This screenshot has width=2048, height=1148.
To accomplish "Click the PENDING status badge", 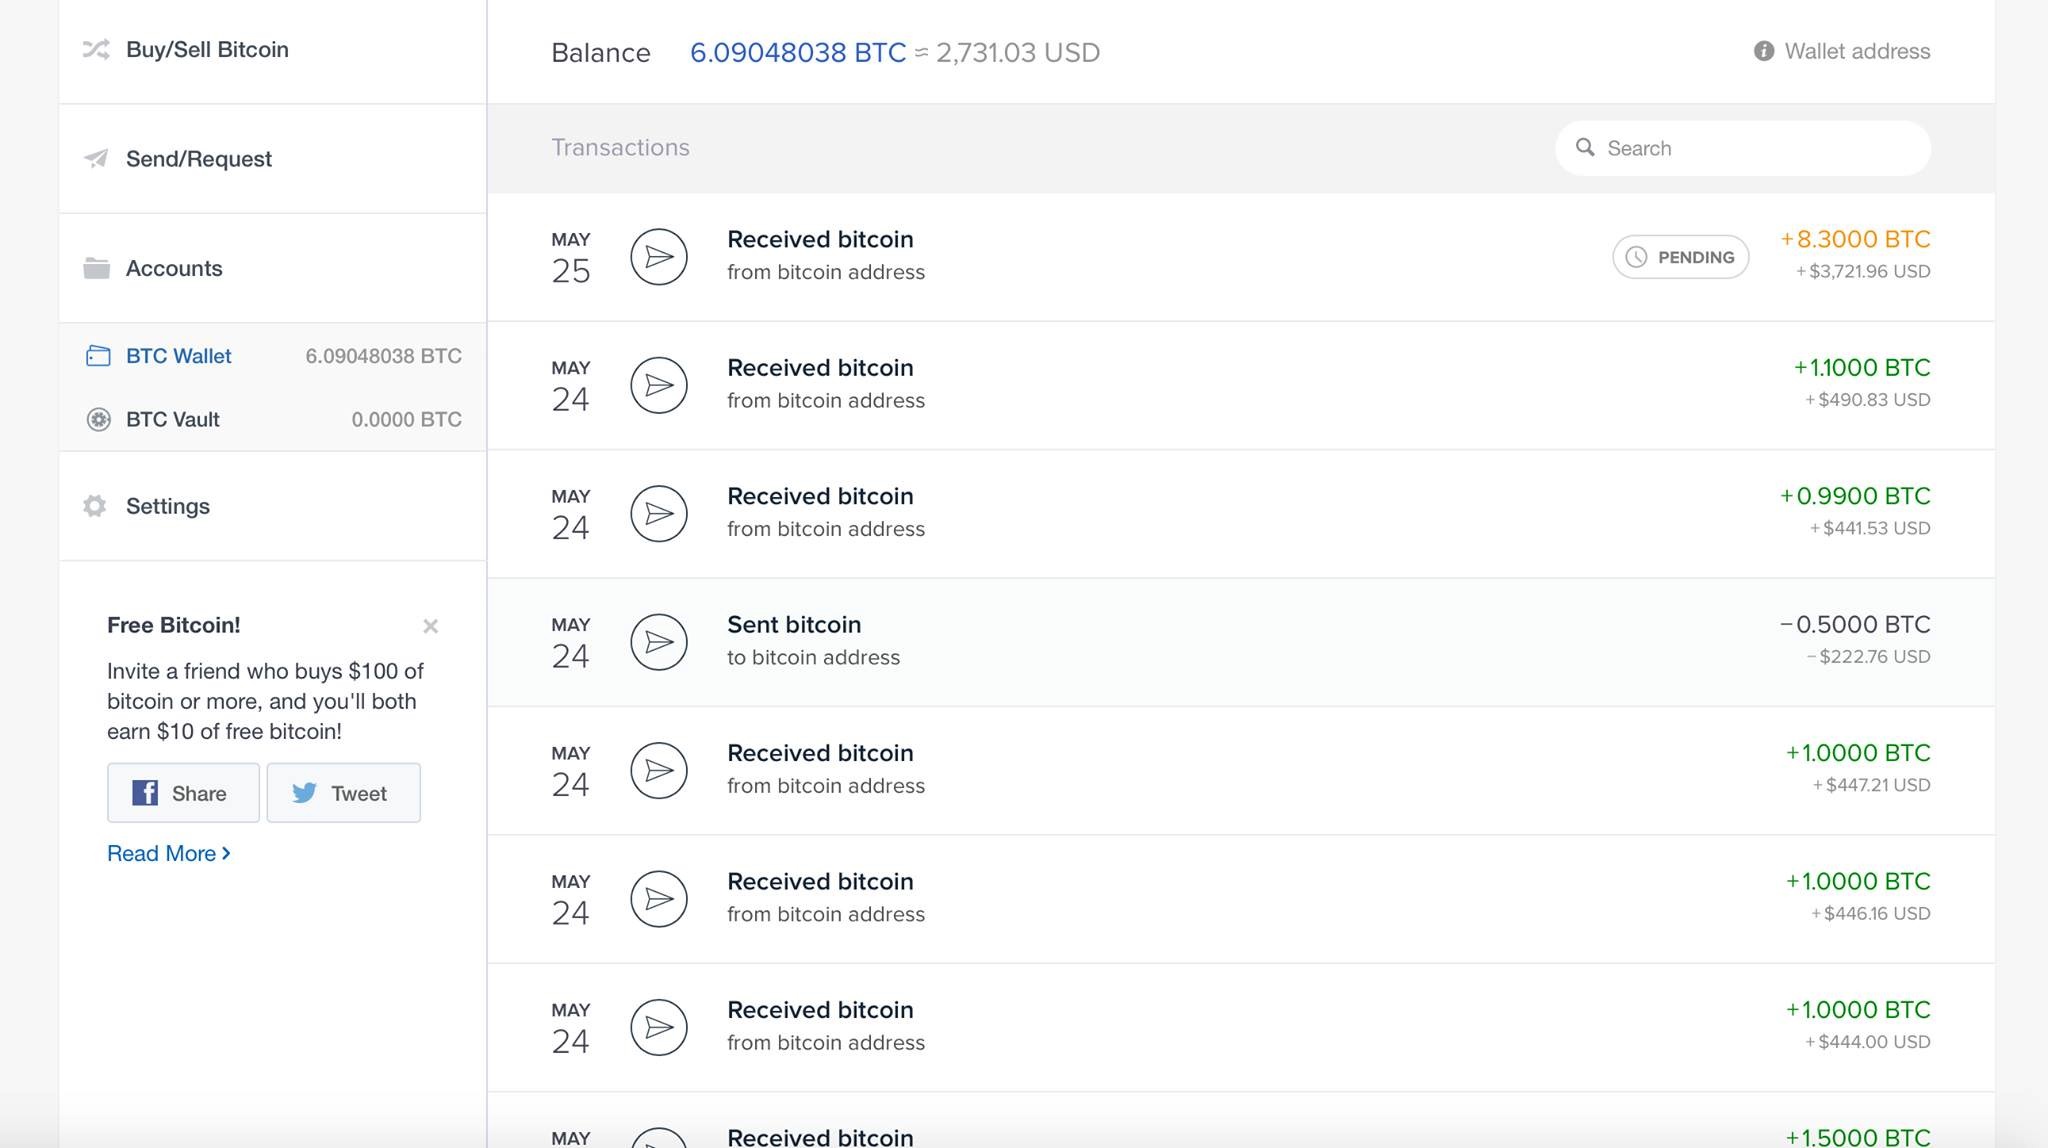I will click(x=1680, y=257).
